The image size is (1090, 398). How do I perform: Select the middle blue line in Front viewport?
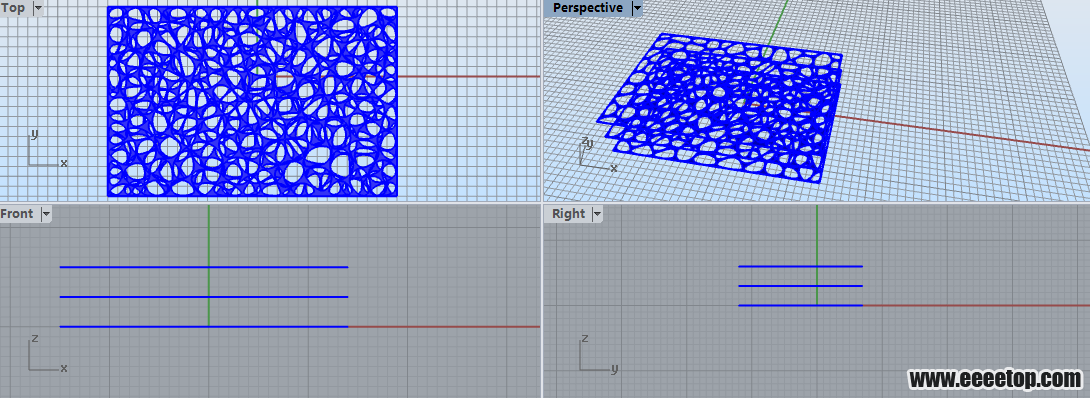pyautogui.click(x=204, y=297)
